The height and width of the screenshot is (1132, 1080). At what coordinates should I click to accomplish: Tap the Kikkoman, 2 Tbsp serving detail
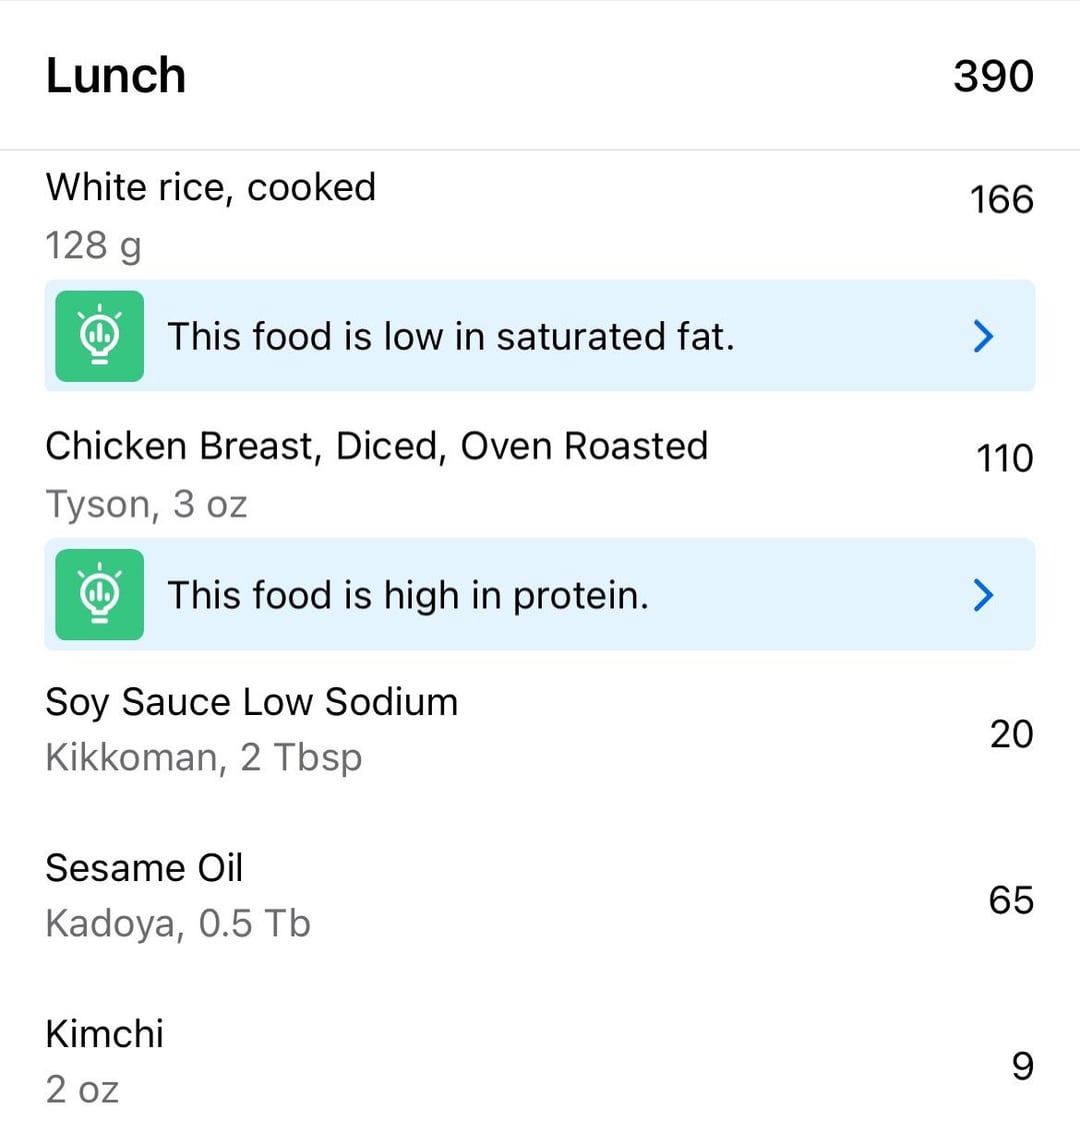[x=204, y=758]
